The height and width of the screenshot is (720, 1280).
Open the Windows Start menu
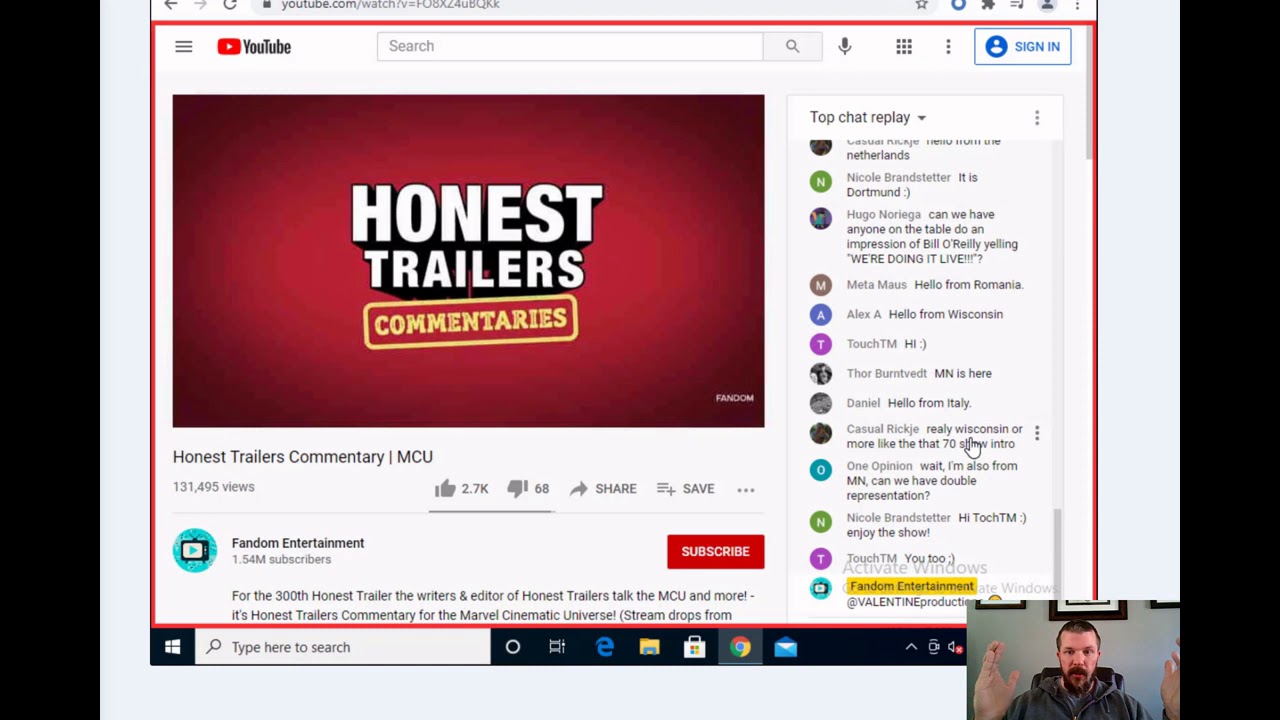tap(172, 647)
